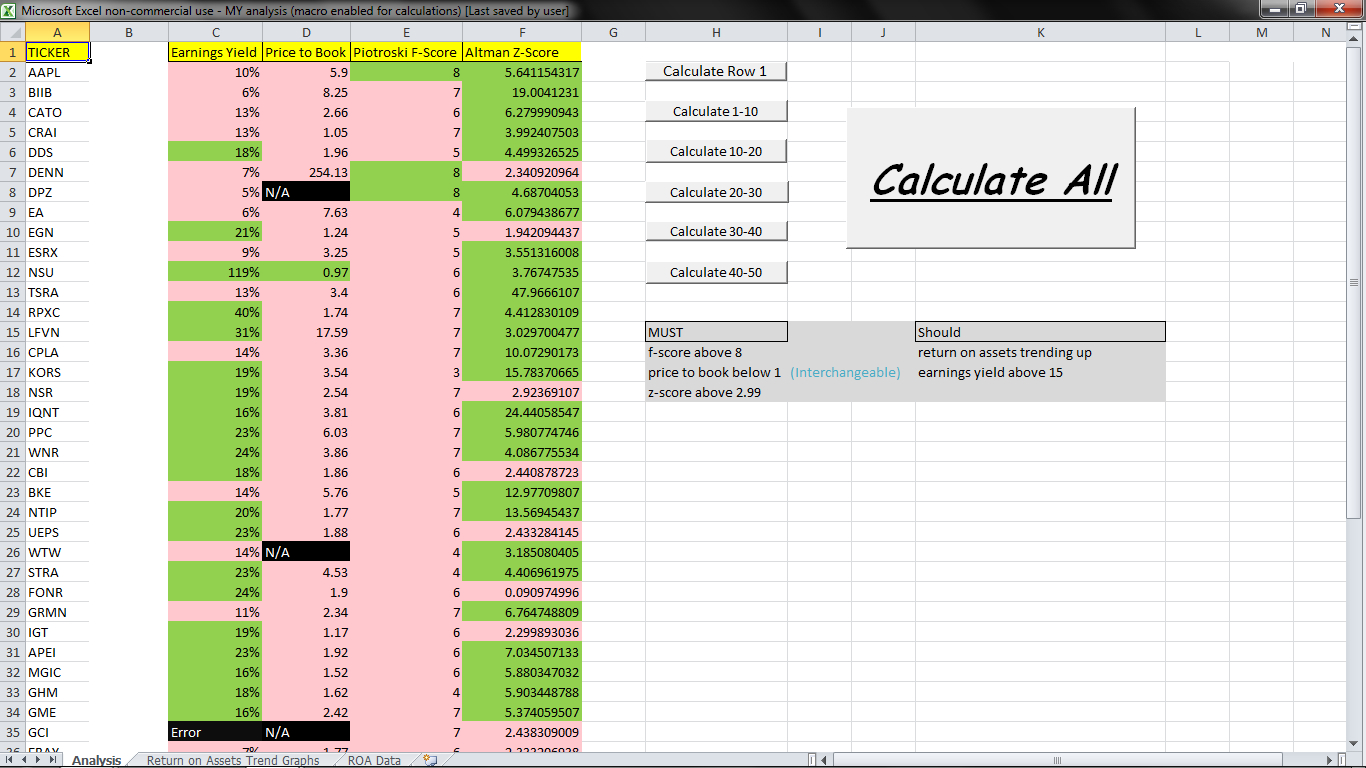Click the Insert Worksheet icon
This screenshot has width=1366, height=768.
(x=431, y=760)
